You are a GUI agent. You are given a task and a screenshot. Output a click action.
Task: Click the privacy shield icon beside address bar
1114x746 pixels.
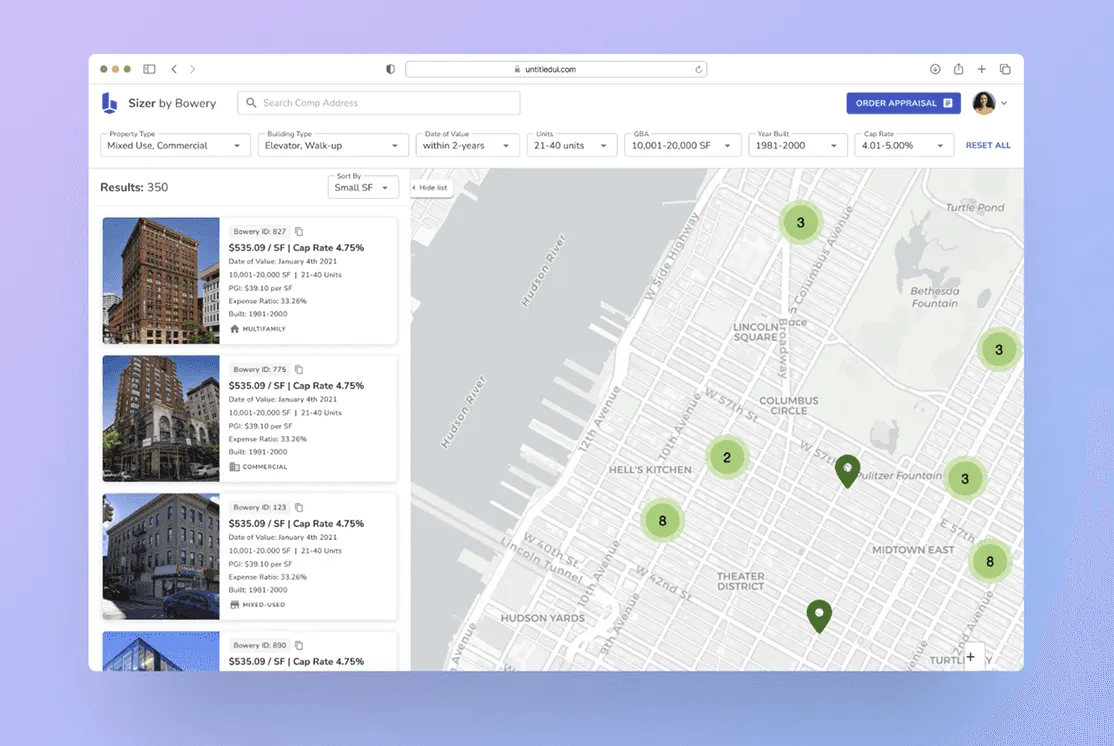(x=390, y=69)
